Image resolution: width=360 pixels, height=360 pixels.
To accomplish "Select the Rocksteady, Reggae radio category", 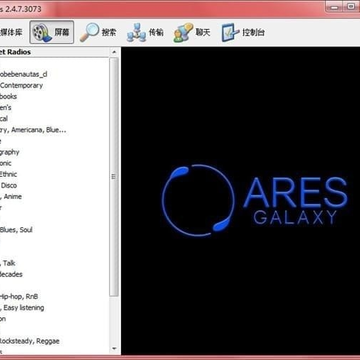I will (30, 341).
